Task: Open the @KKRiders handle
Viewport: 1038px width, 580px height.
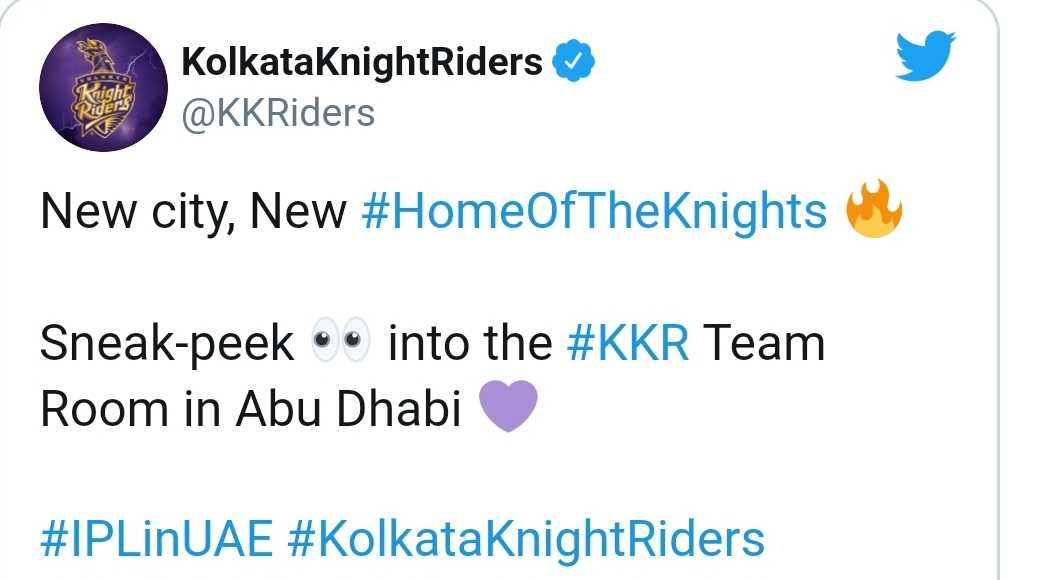Action: point(278,113)
